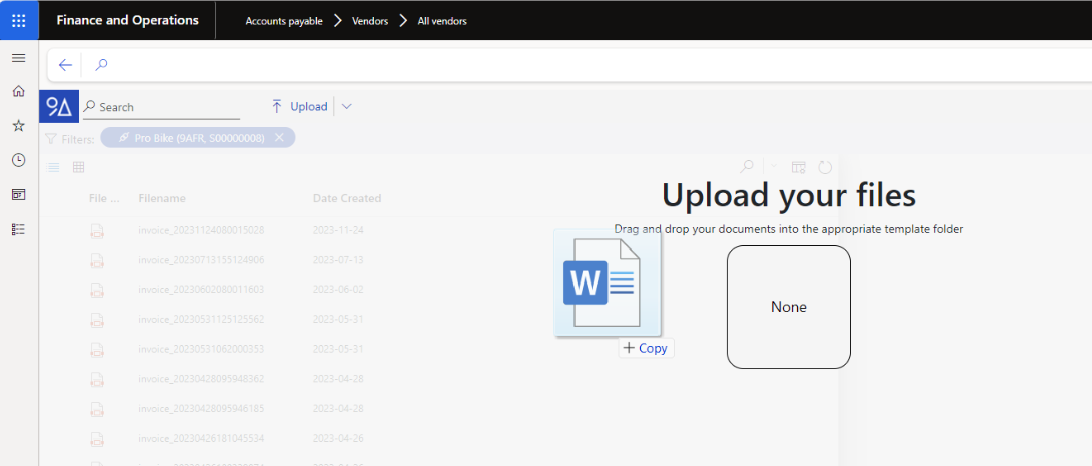
Task: Open Recent clock icon in sidebar
Action: (x=18, y=160)
